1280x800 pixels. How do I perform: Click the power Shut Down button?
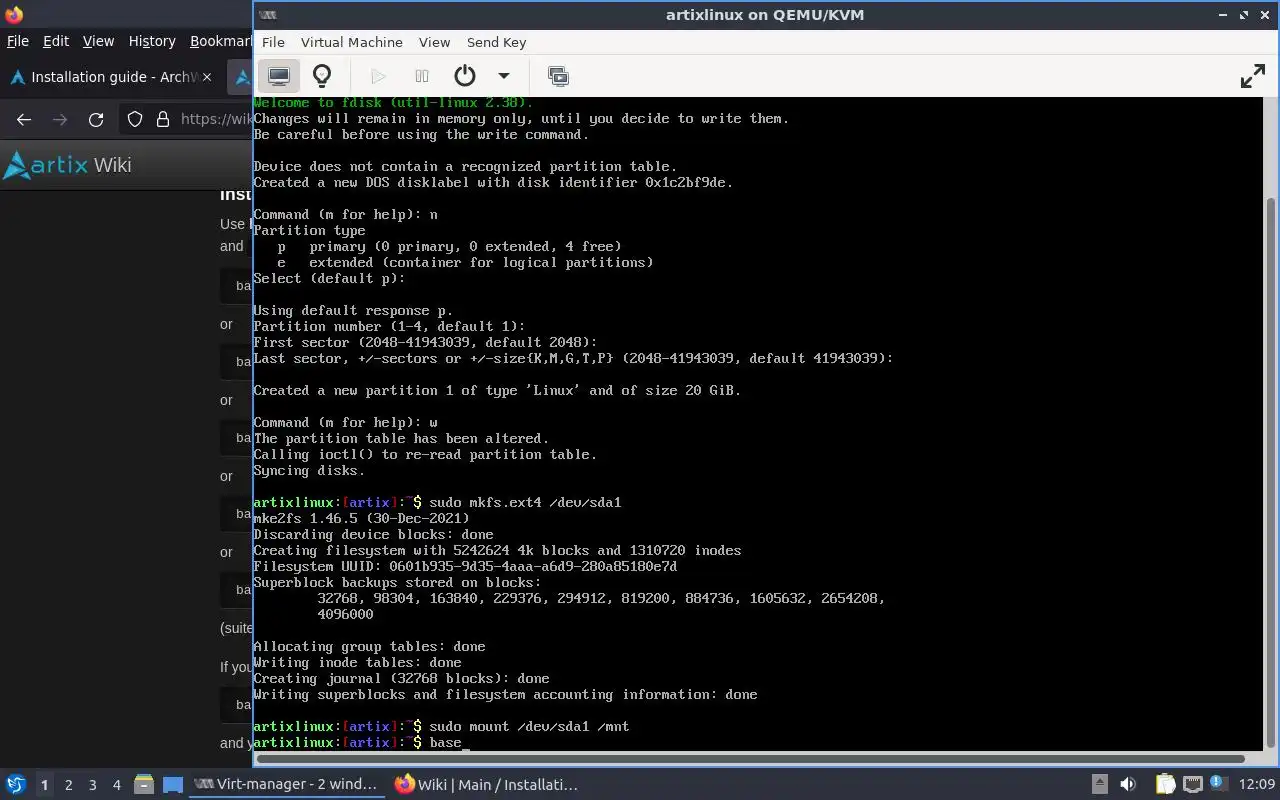[x=464, y=76]
